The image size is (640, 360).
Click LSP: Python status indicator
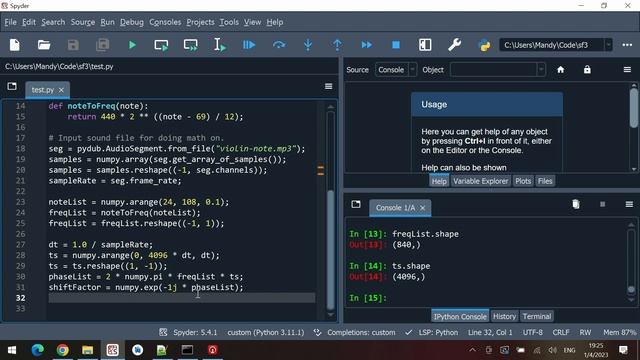tap(431, 332)
